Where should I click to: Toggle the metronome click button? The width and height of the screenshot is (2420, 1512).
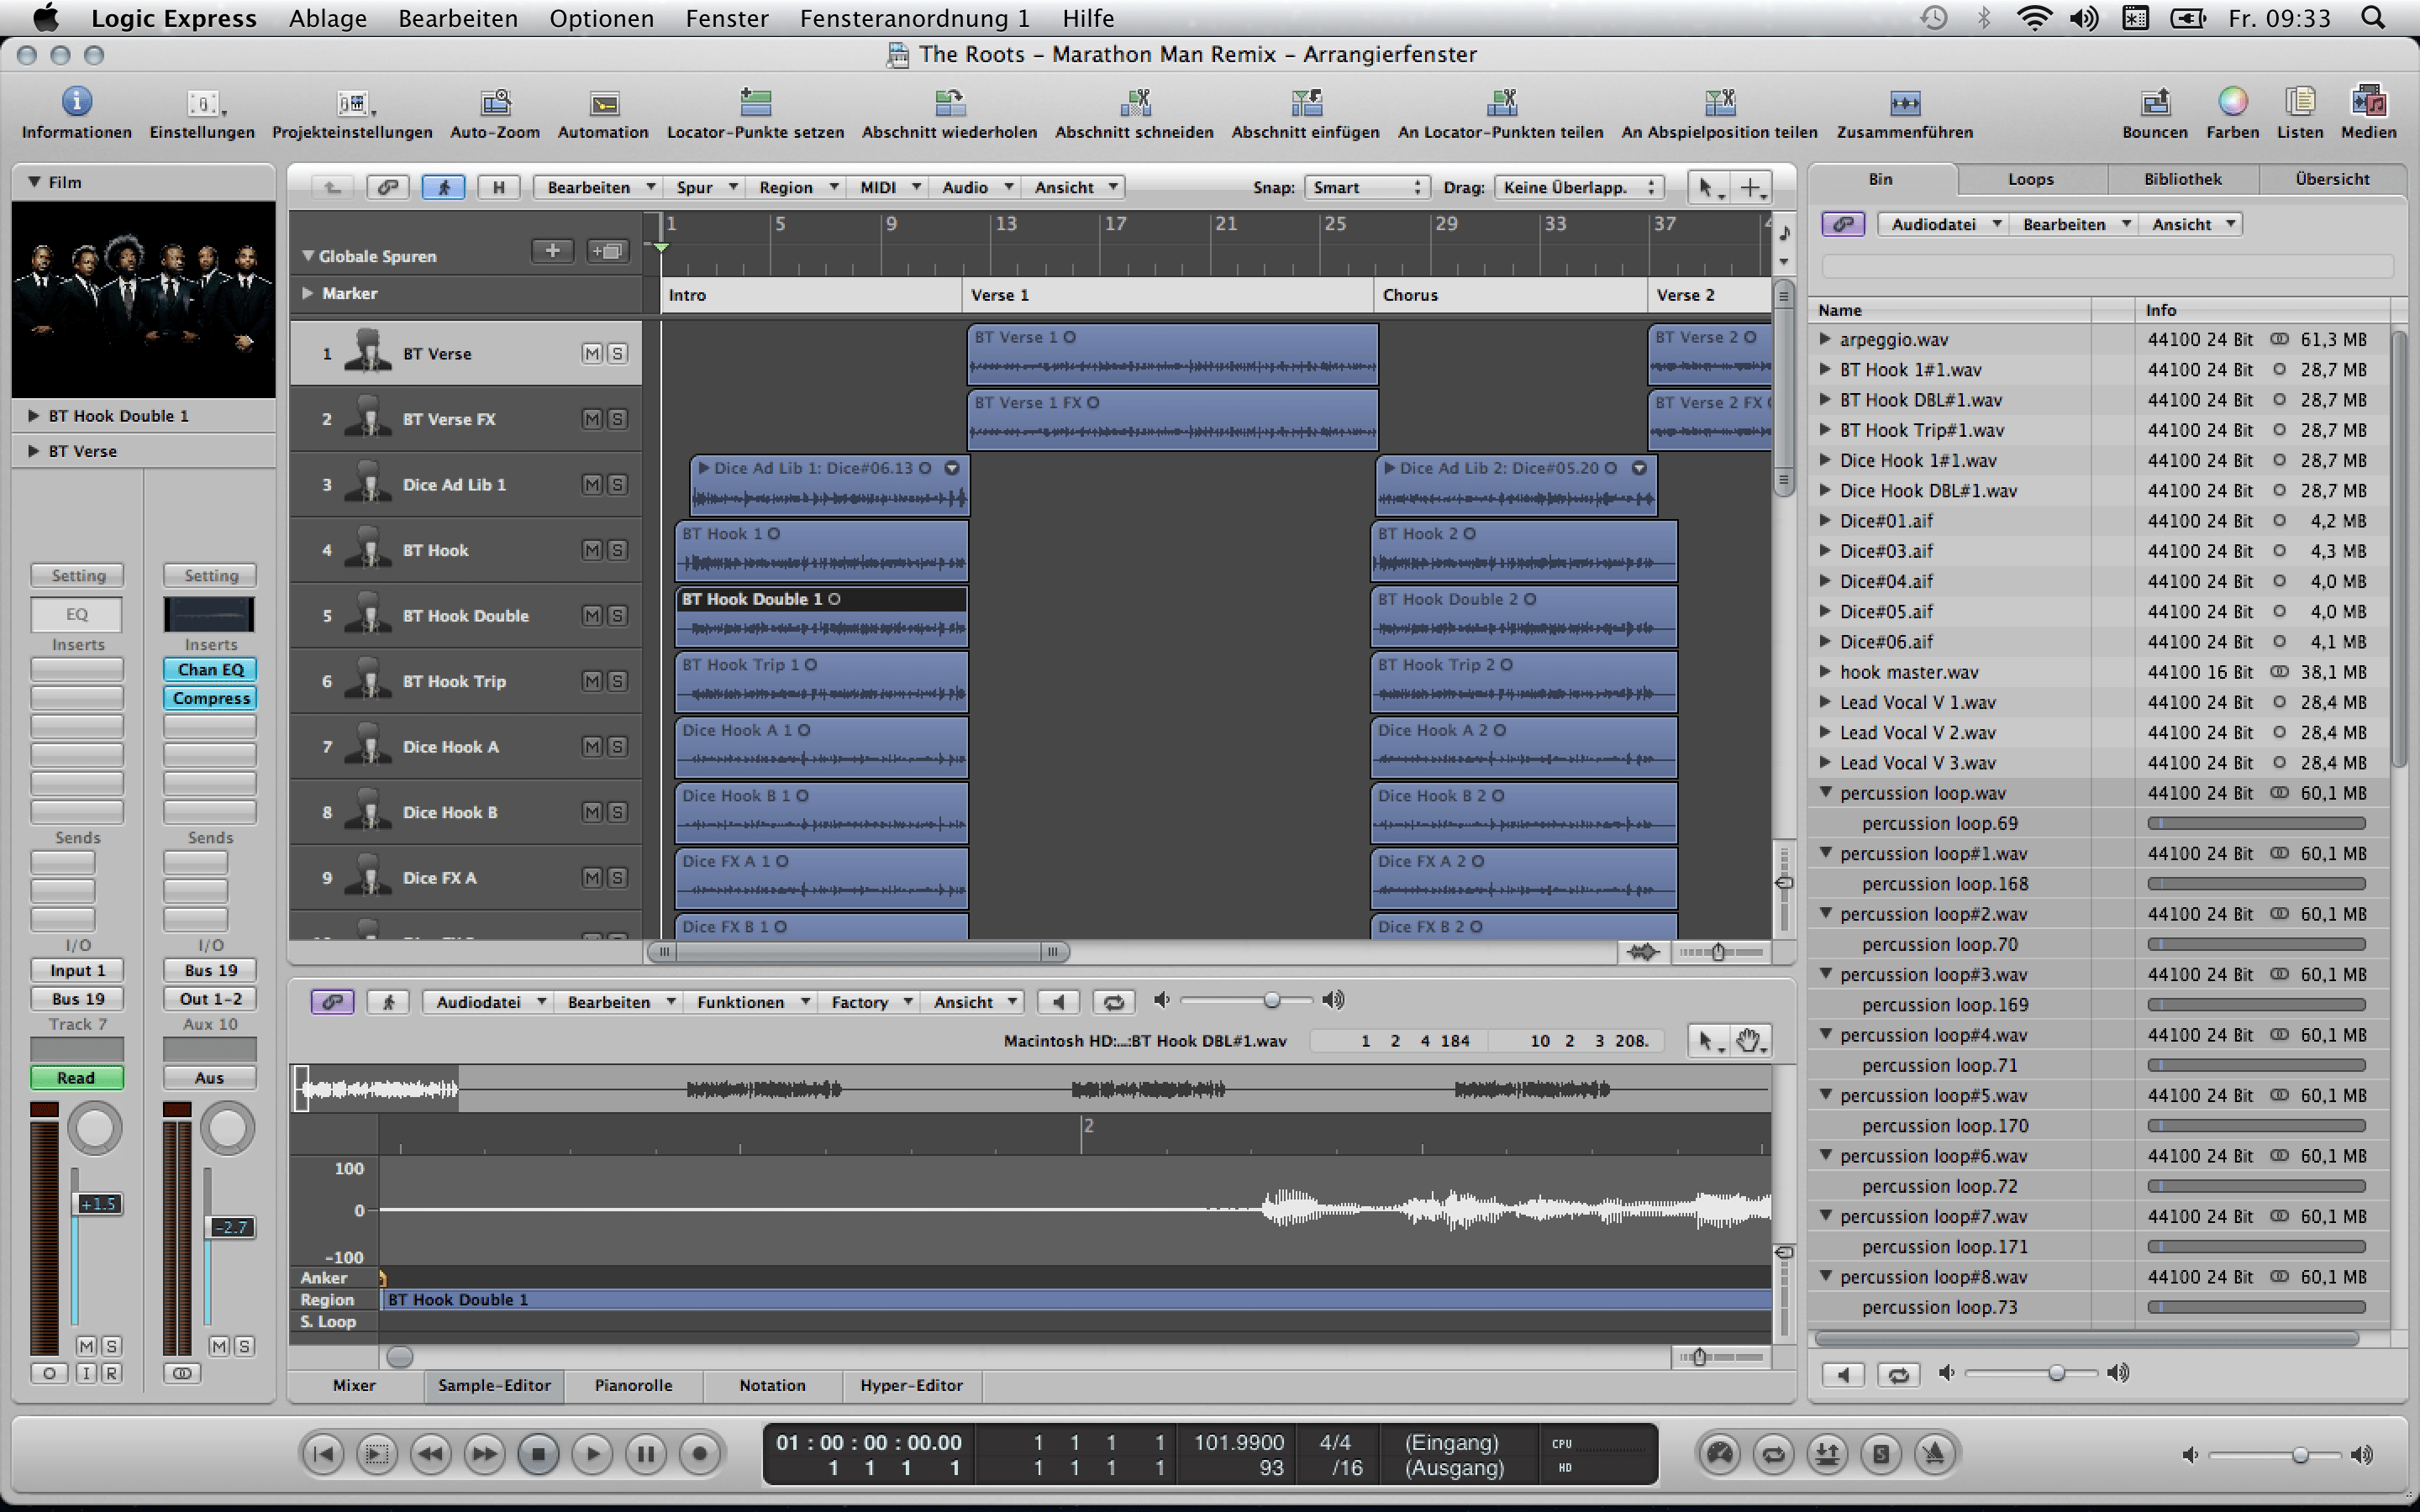pyautogui.click(x=1935, y=1454)
